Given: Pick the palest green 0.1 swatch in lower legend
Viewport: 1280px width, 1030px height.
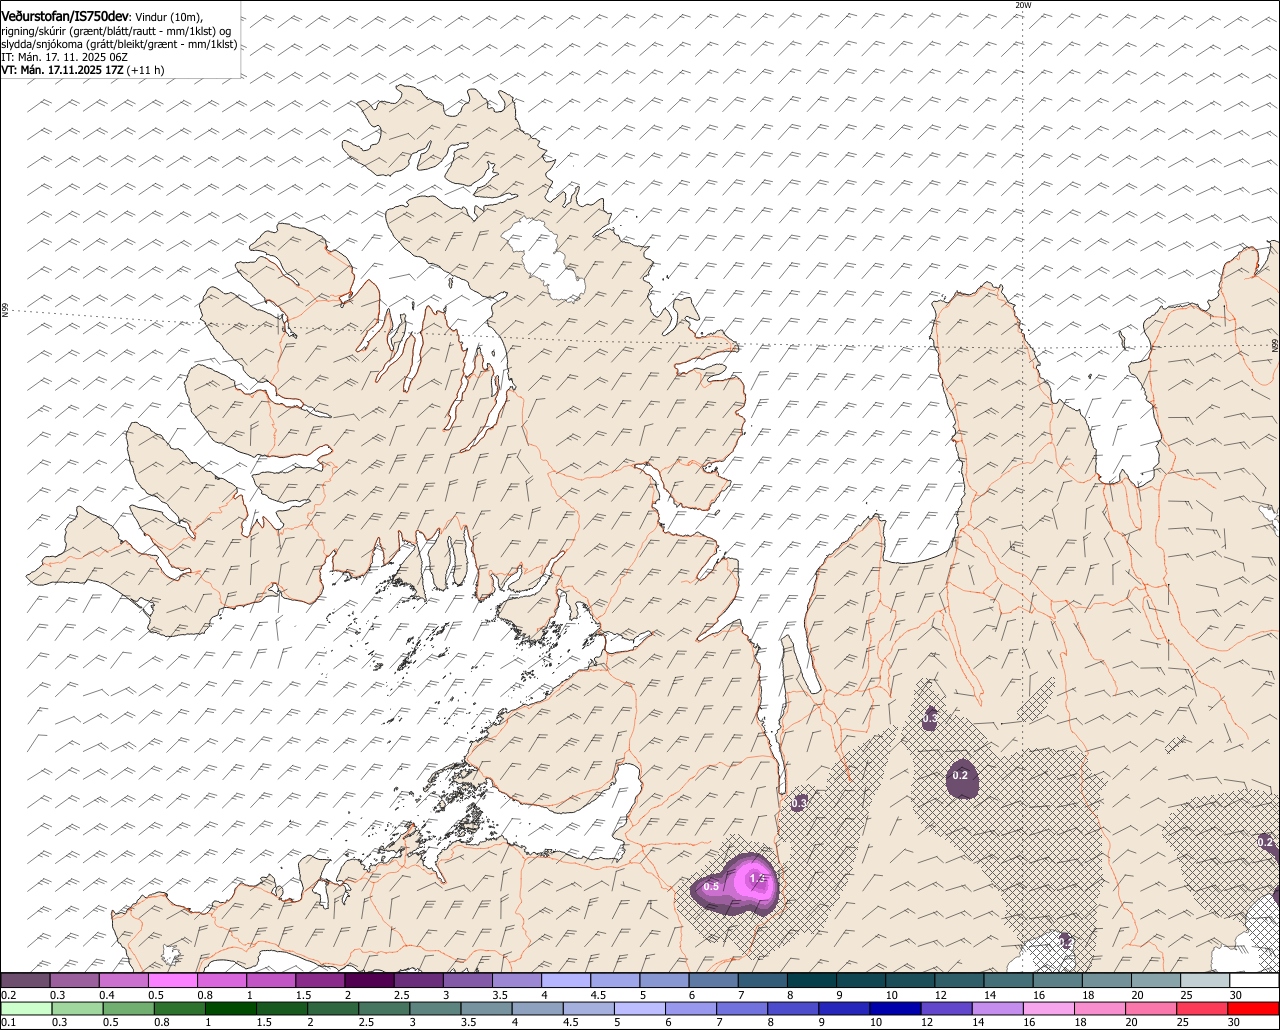Looking at the screenshot, I should tap(26, 1008).
